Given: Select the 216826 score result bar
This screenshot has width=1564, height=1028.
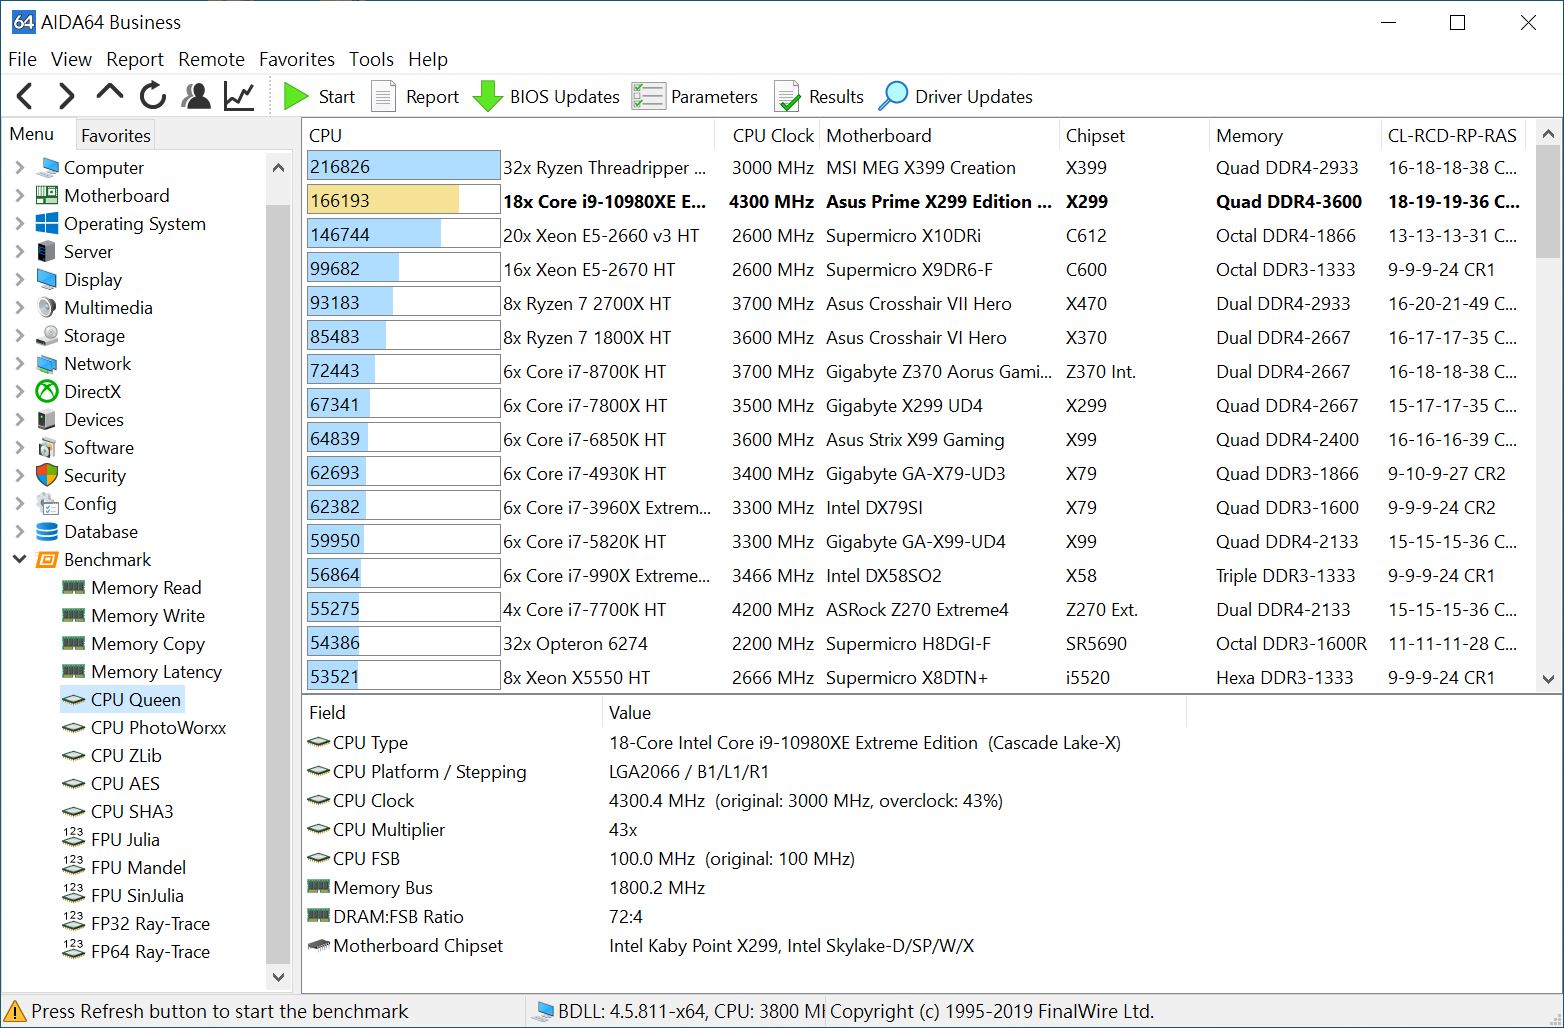Looking at the screenshot, I should (403, 166).
